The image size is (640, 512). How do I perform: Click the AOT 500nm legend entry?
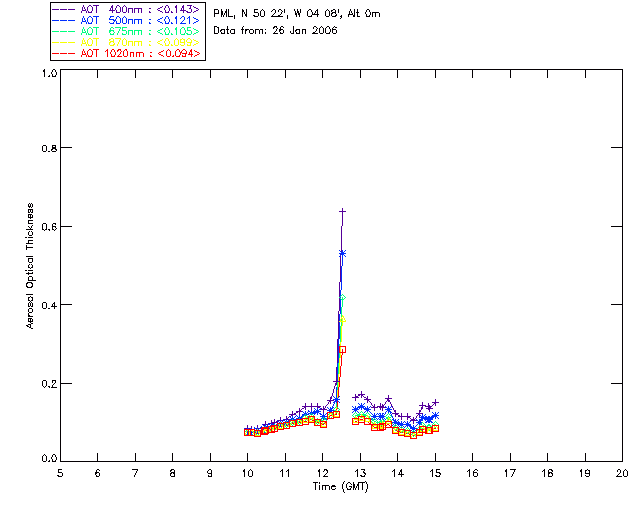click(126, 20)
